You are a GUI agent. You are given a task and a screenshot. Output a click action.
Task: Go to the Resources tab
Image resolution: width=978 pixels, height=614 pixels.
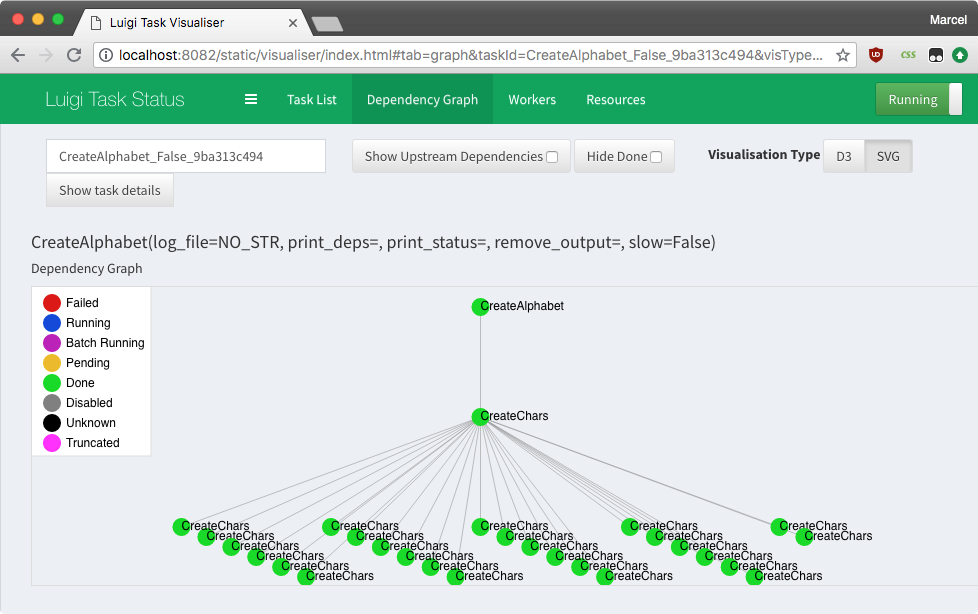tap(616, 99)
